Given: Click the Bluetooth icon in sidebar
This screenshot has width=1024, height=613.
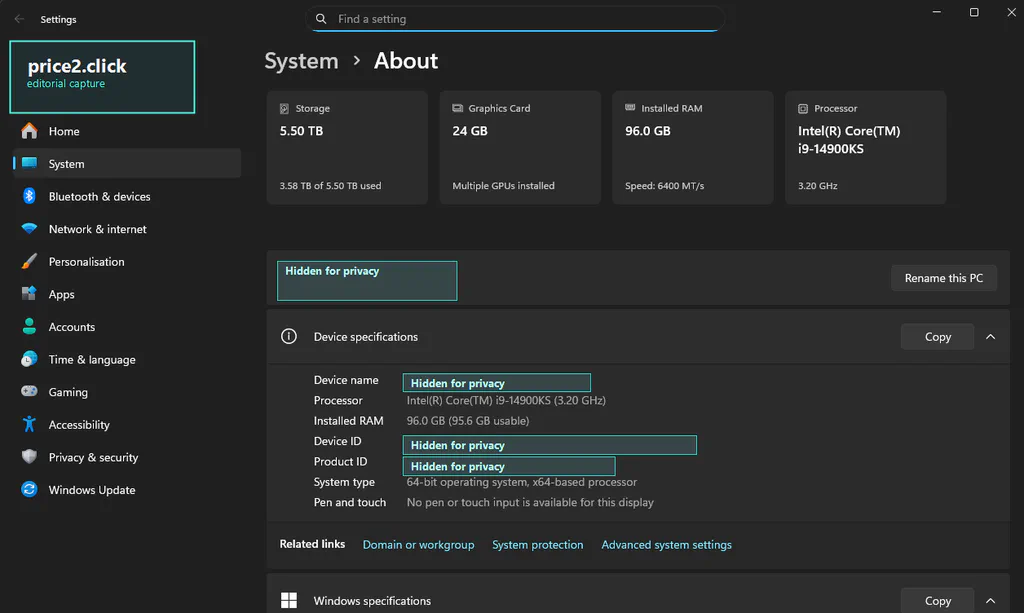Looking at the screenshot, I should [x=29, y=196].
